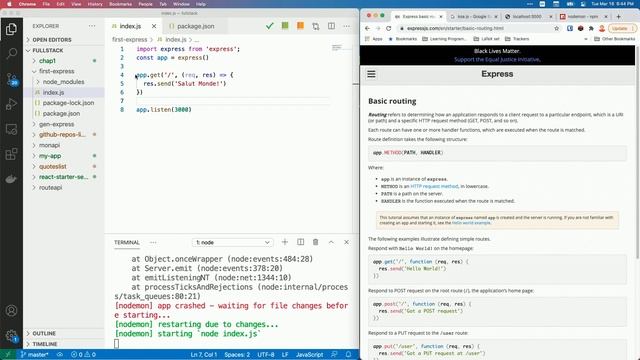The image size is (640, 360).
Task: Open the History menu in the macOS menu bar
Action: tap(95, 4)
